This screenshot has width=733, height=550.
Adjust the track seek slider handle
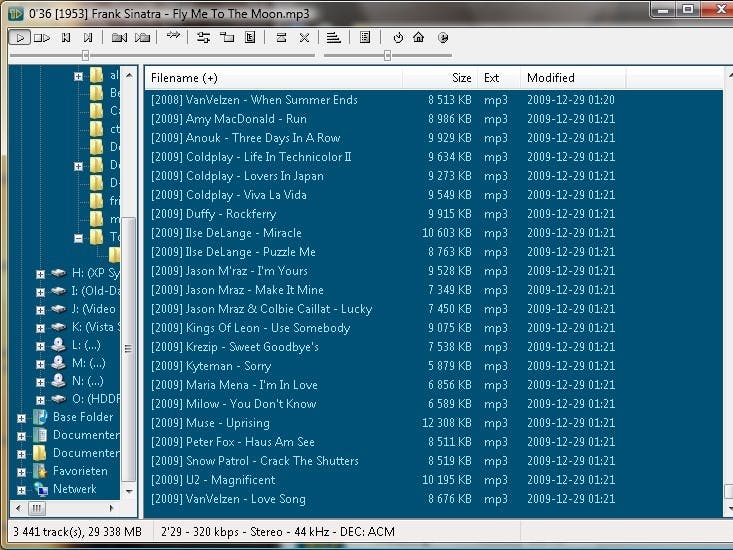(85, 56)
